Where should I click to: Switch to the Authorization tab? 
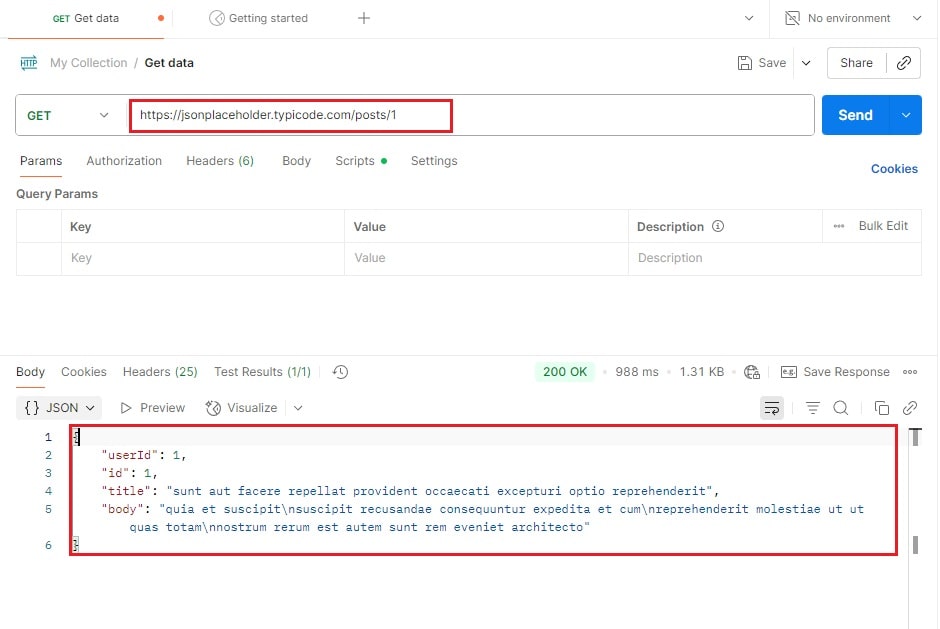(124, 161)
